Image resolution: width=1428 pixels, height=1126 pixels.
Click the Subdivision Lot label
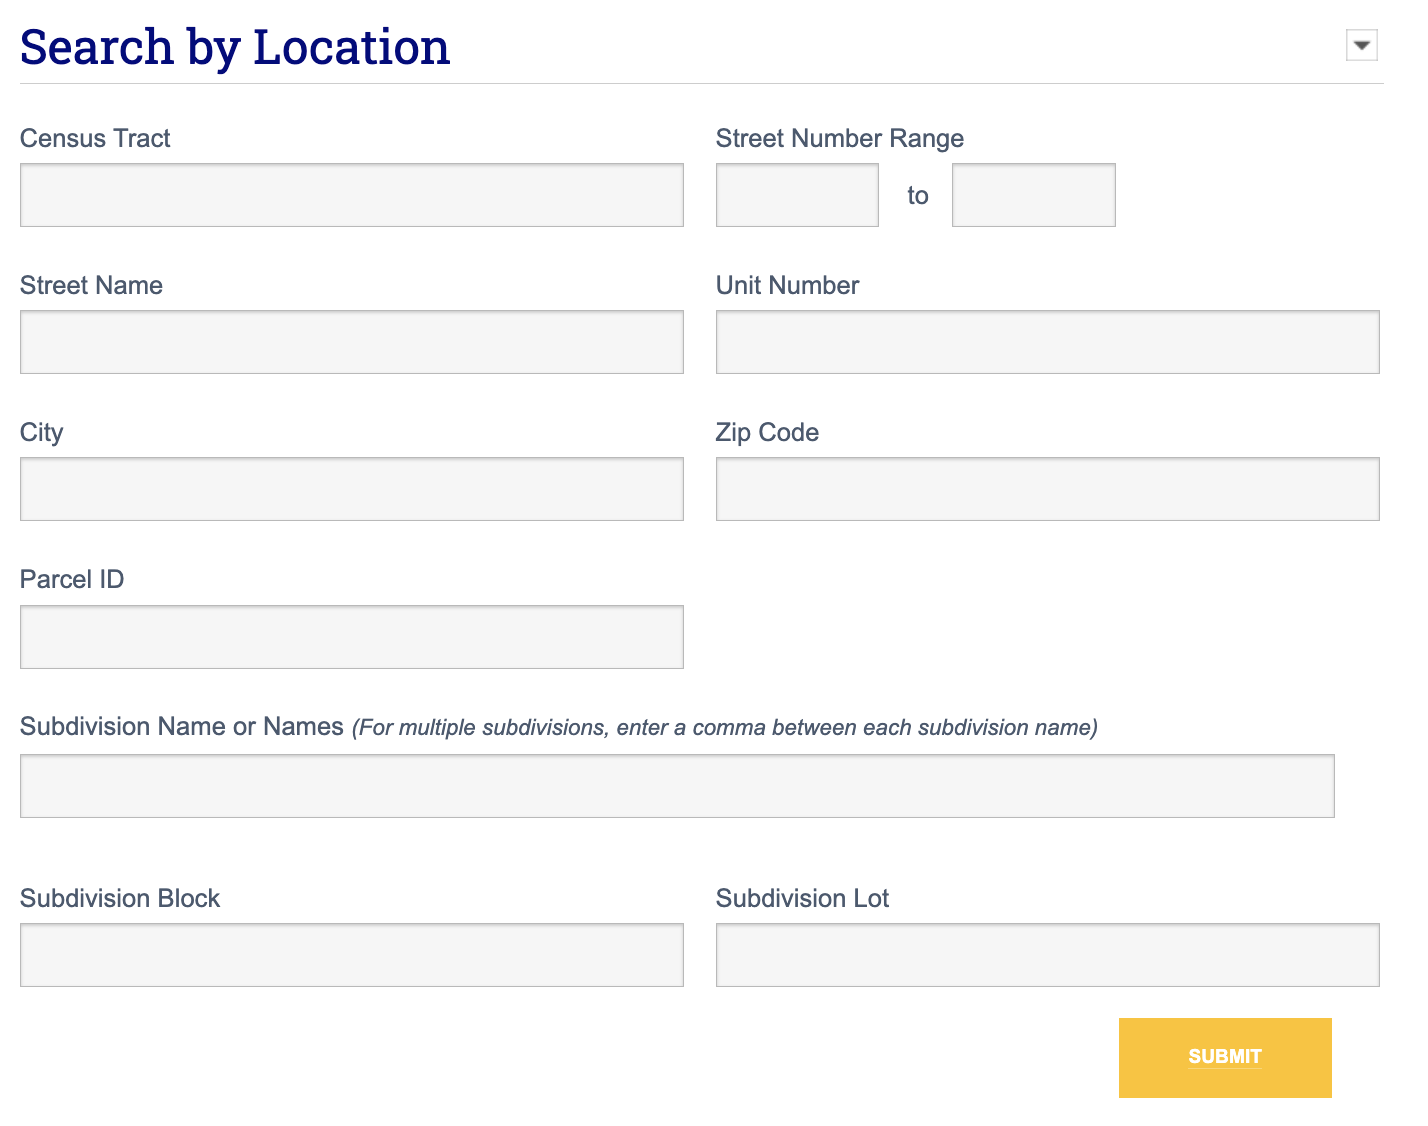[x=802, y=898]
